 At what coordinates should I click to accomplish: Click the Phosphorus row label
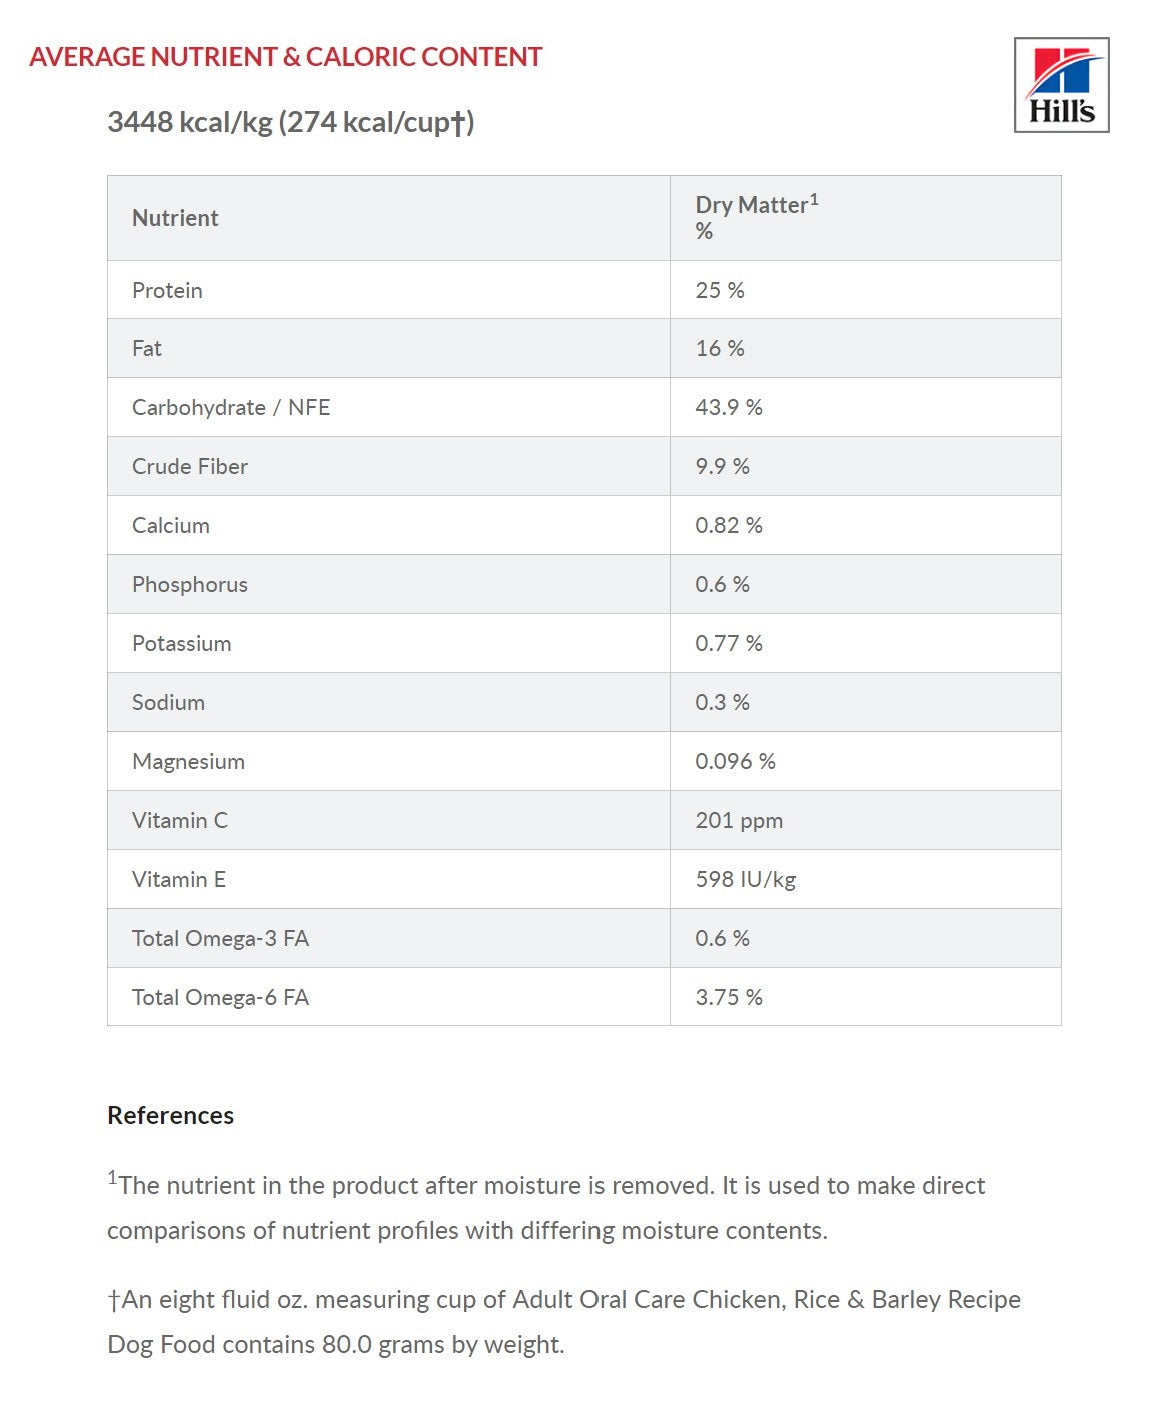point(190,584)
